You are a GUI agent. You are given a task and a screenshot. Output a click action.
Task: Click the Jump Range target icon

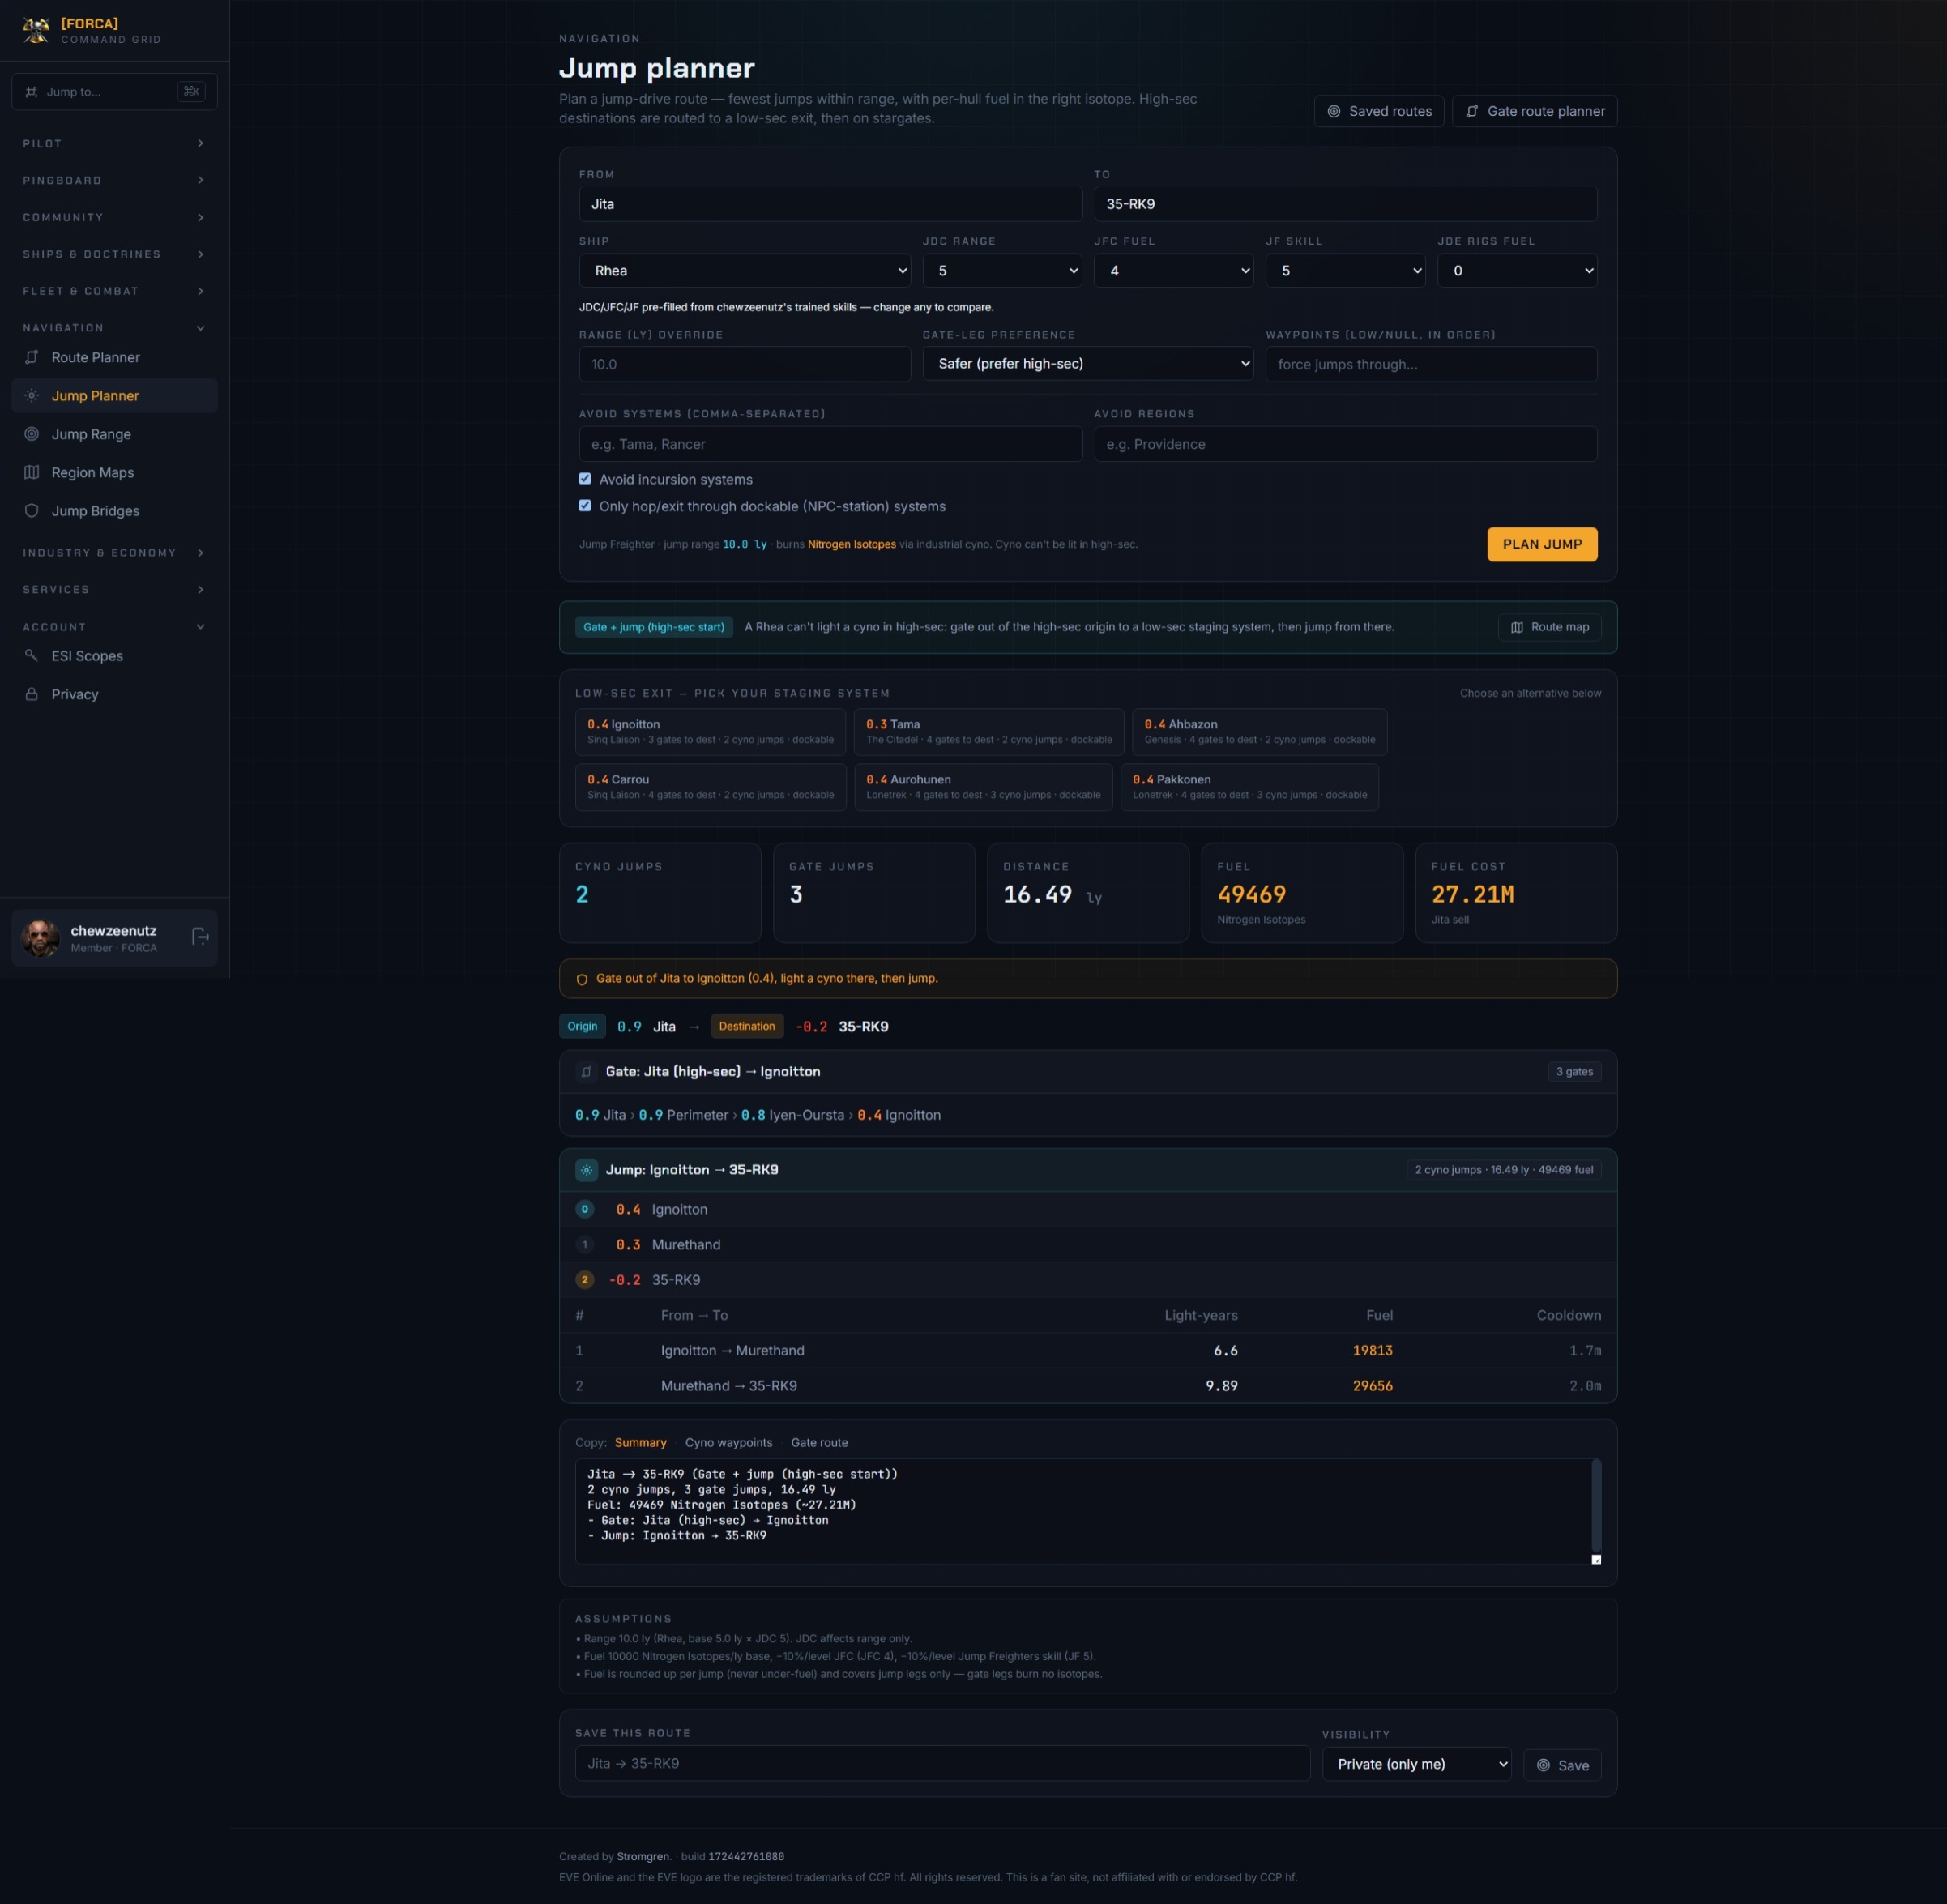(x=32, y=434)
